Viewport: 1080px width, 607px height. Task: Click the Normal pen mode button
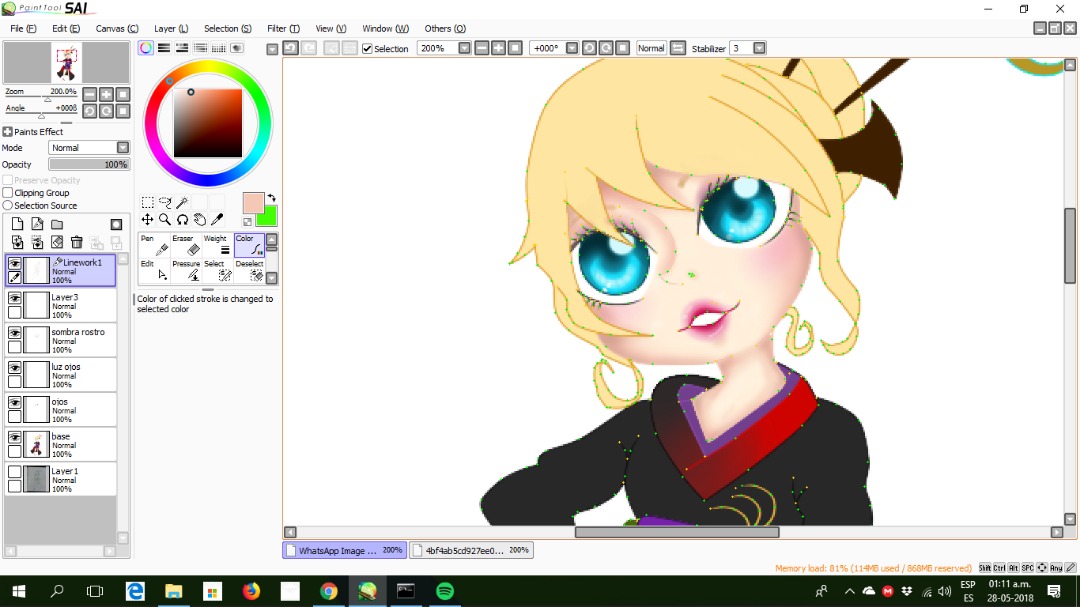[651, 48]
